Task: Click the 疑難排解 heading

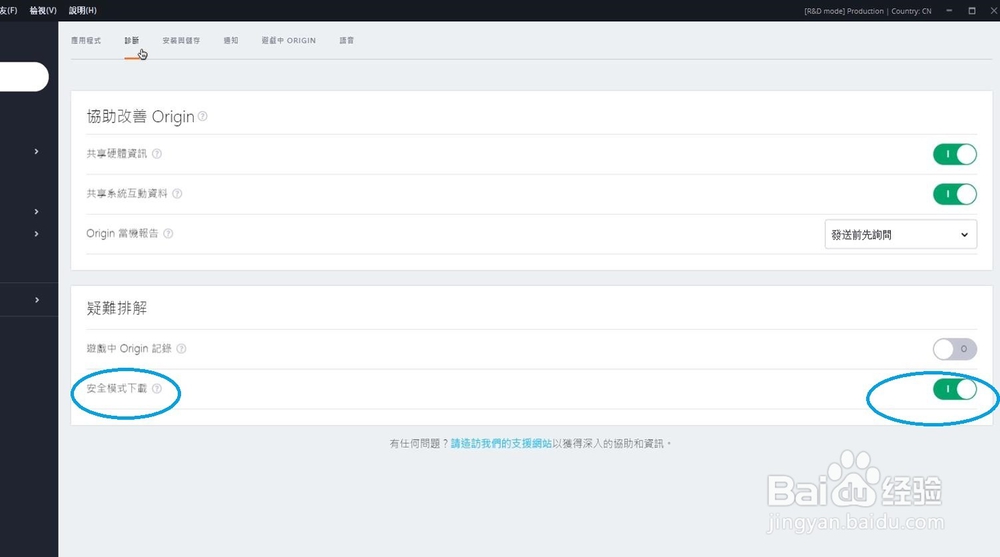Action: [117, 308]
